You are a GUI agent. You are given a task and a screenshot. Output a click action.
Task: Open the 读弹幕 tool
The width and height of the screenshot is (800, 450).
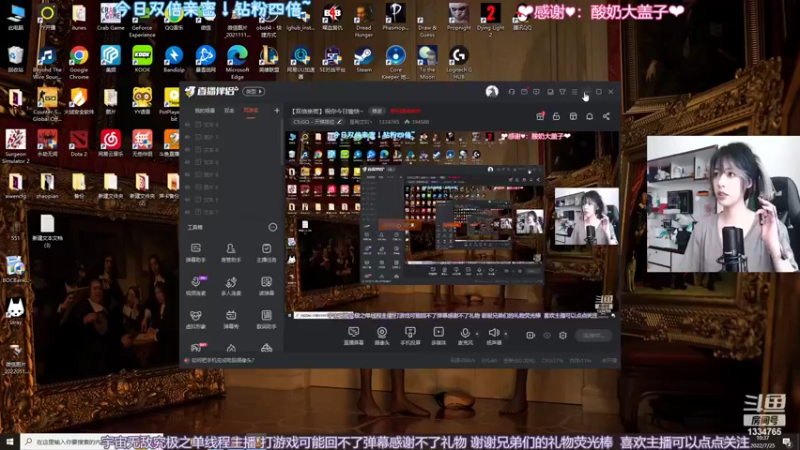266,286
